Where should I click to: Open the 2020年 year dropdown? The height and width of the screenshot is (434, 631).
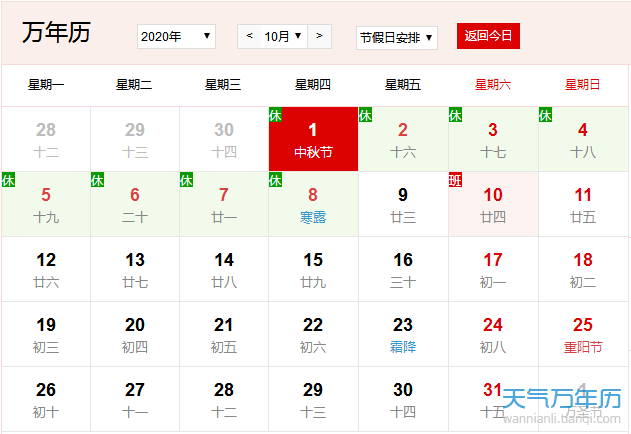pyautogui.click(x=176, y=37)
